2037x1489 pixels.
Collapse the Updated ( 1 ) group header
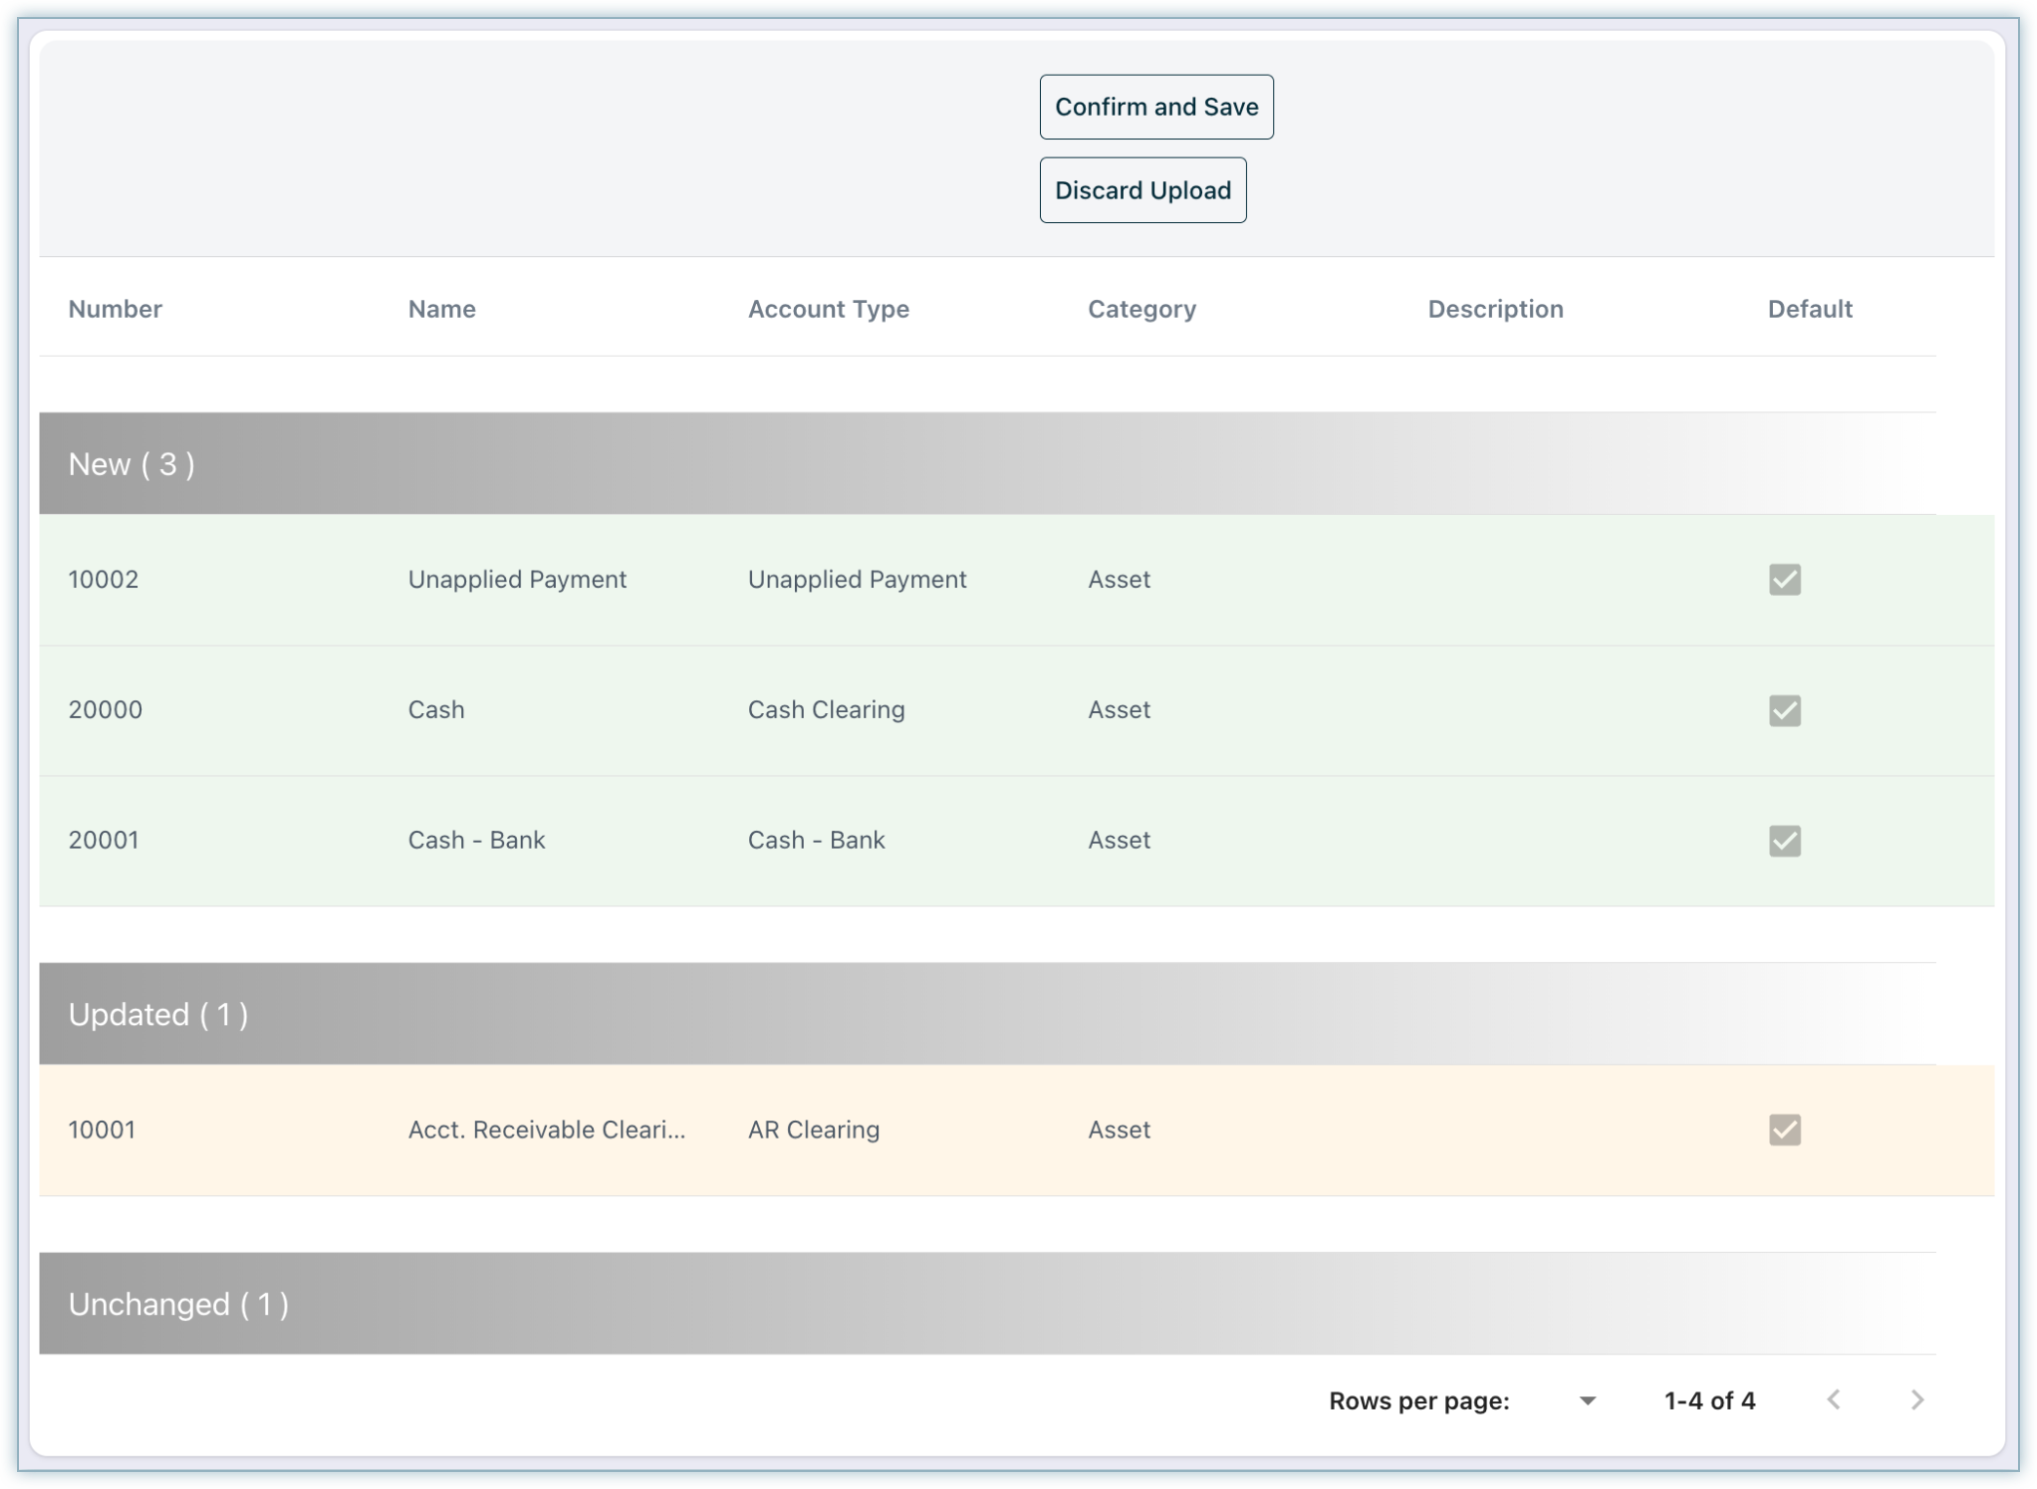point(158,1014)
